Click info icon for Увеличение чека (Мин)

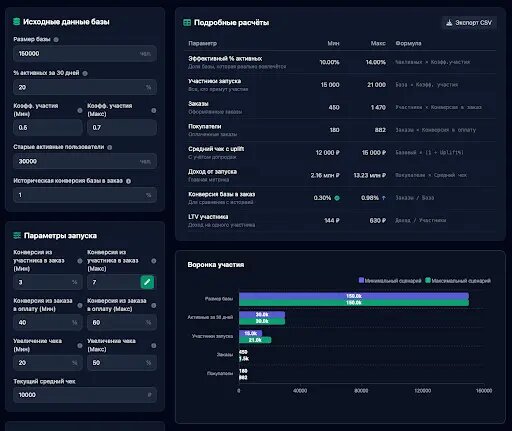coord(80,345)
